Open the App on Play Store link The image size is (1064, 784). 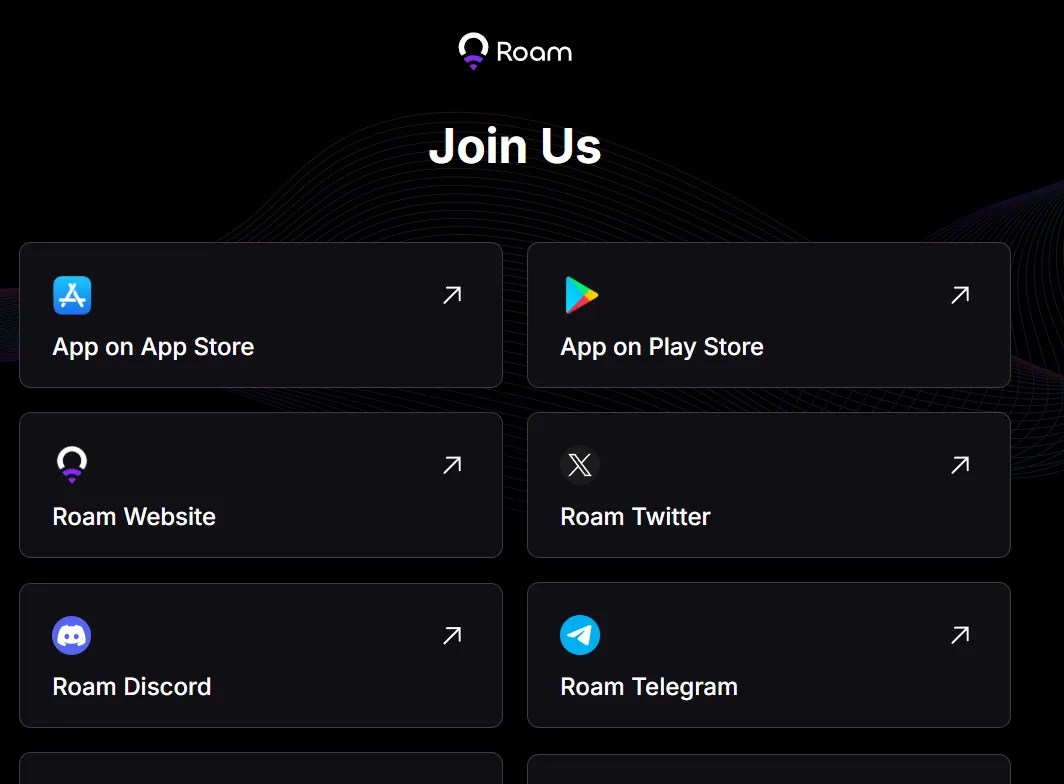(x=662, y=347)
